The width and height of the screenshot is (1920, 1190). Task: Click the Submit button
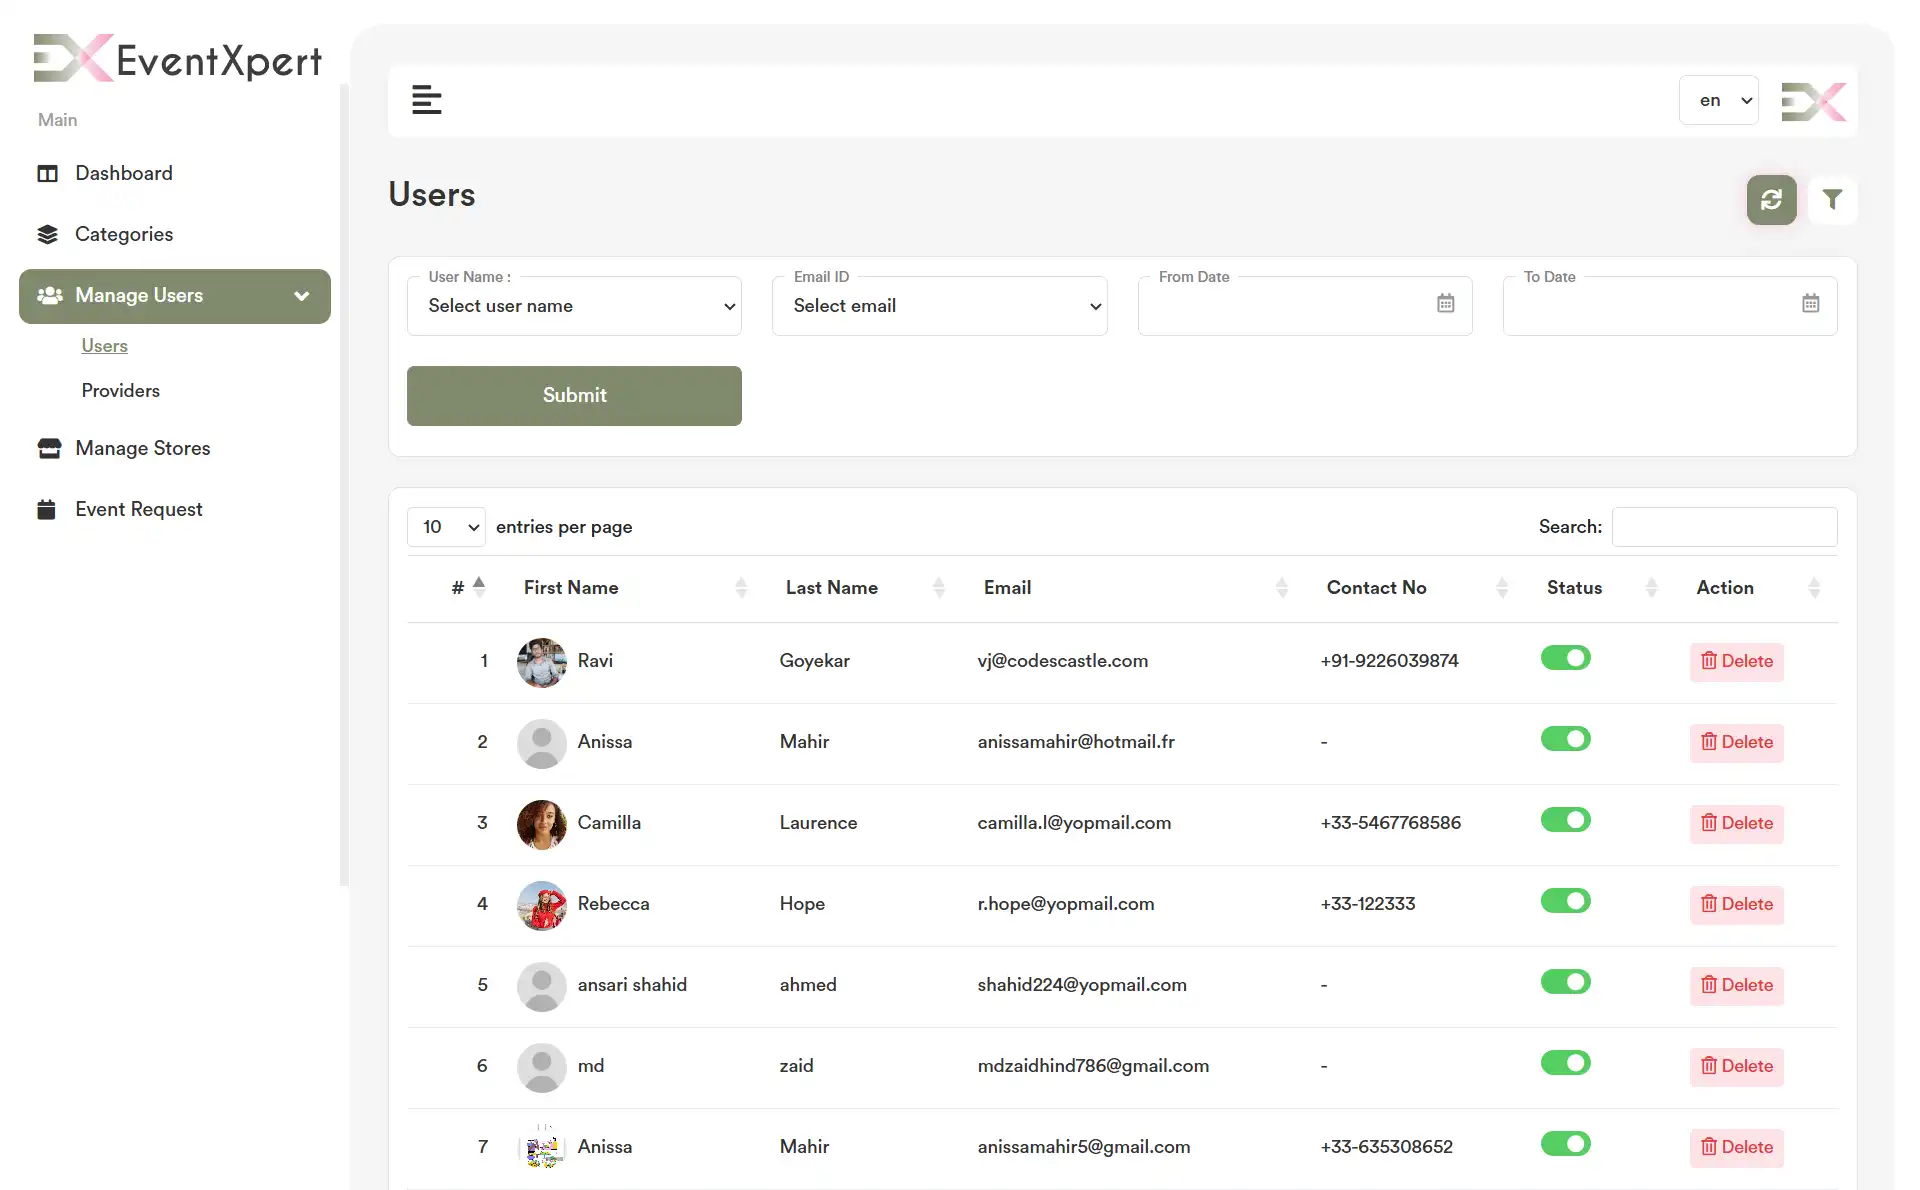(x=573, y=395)
